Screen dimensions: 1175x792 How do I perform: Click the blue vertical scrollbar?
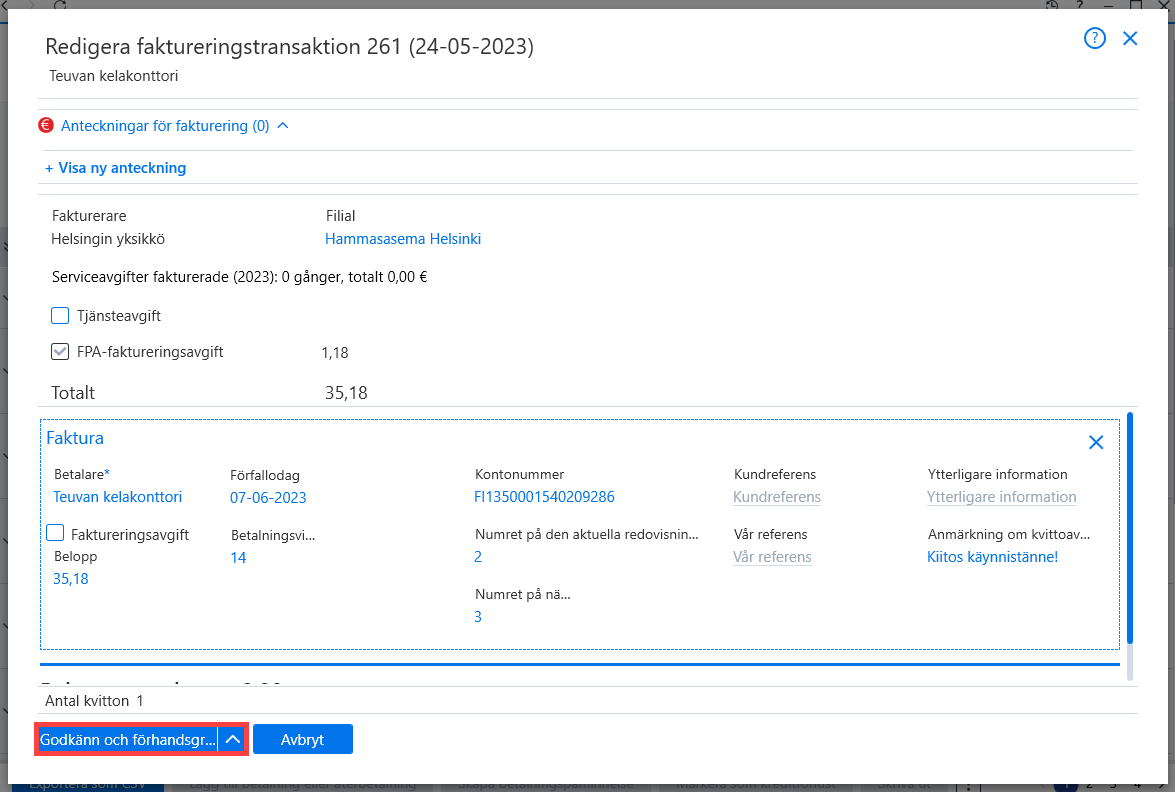click(x=1130, y=528)
